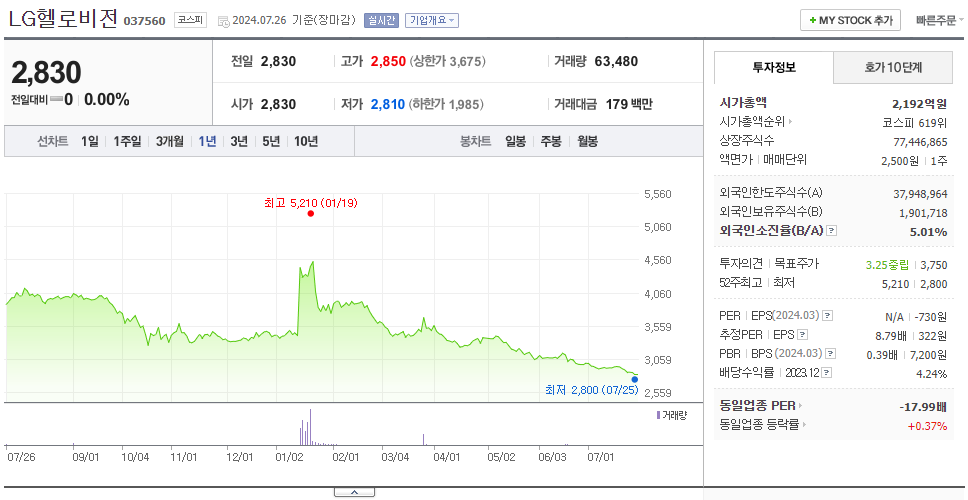Select the 1주일 line chart period
This screenshot has width=968, height=500.
coord(127,141)
